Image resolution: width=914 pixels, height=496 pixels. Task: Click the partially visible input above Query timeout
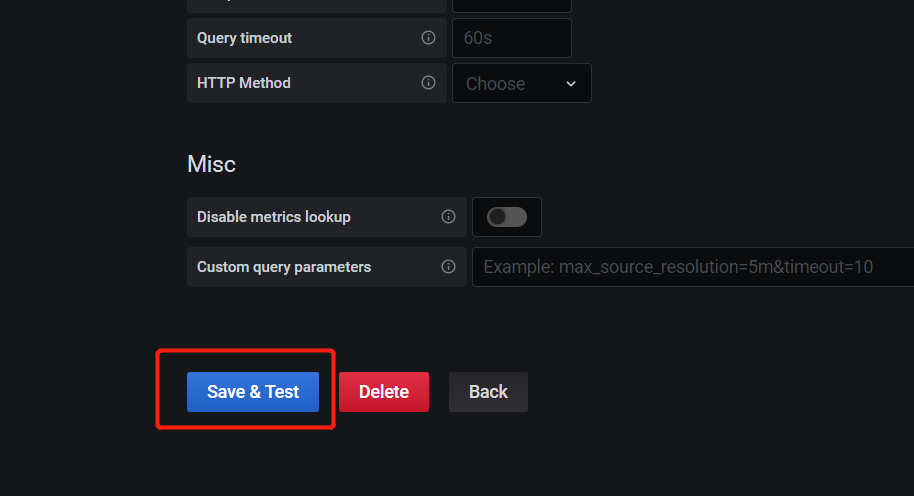pyautogui.click(x=512, y=6)
